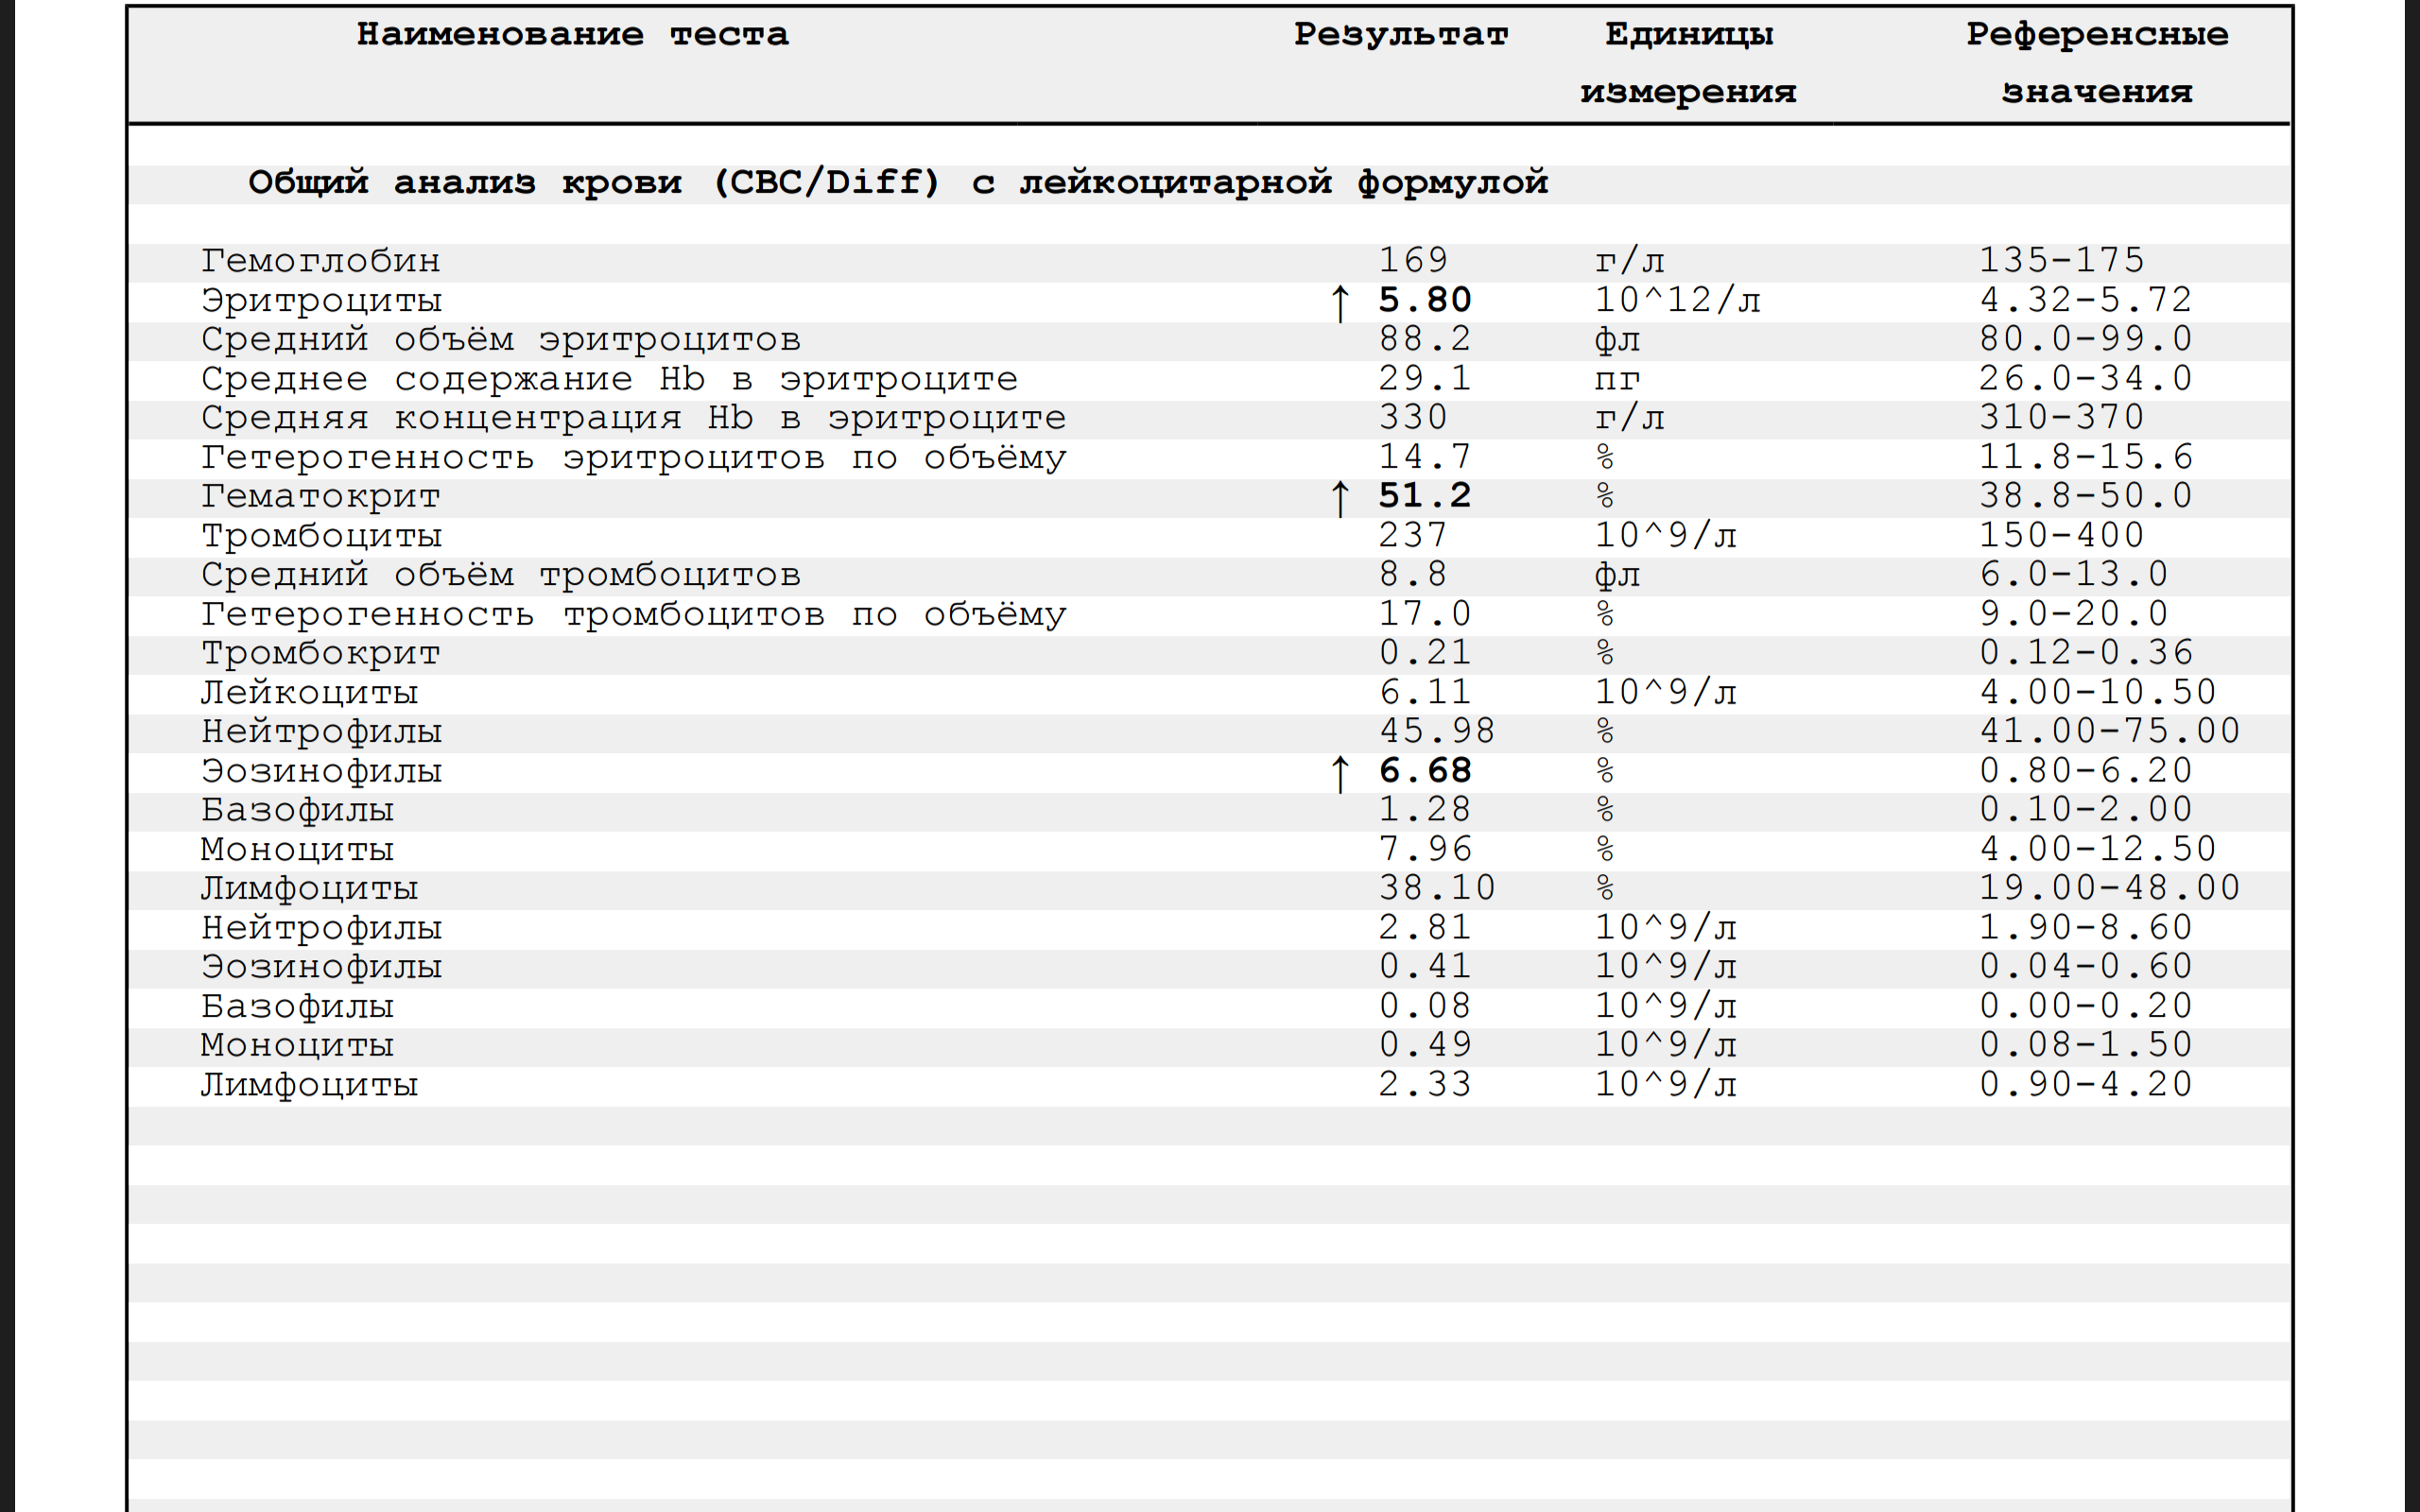Click the Лейкоциты reference range 4.00-10.50
2420x1512 pixels.
click(x=2097, y=692)
